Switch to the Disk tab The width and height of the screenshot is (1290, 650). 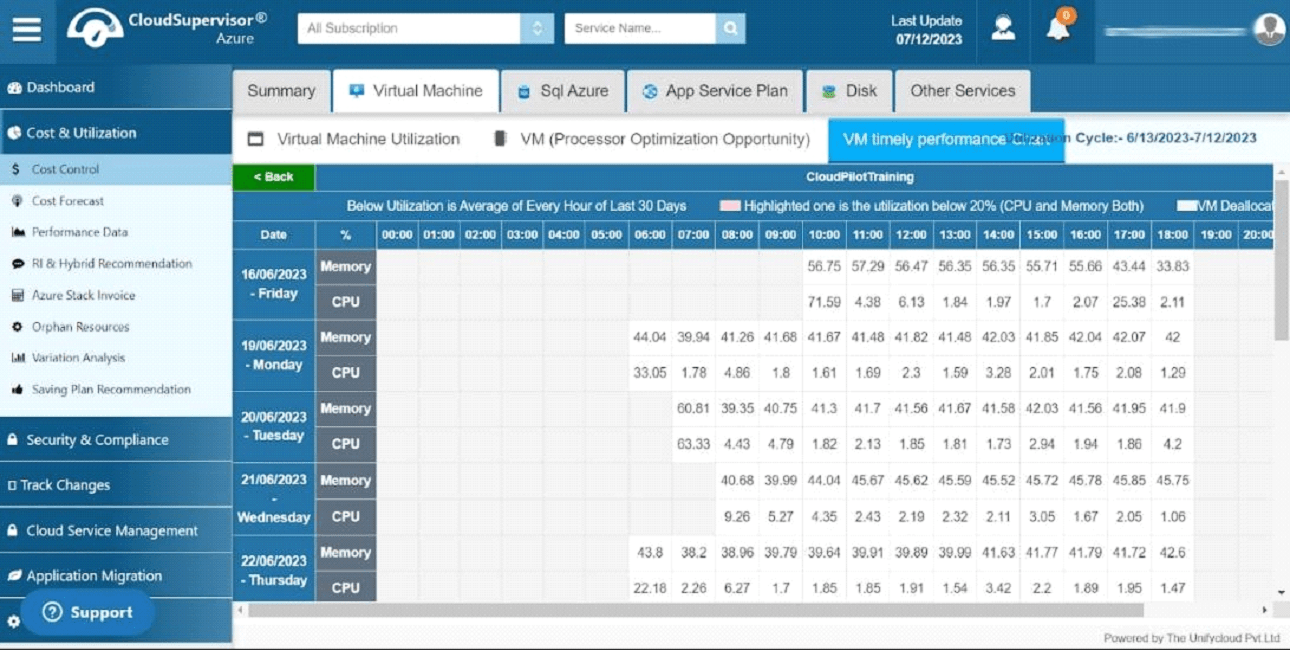click(849, 91)
